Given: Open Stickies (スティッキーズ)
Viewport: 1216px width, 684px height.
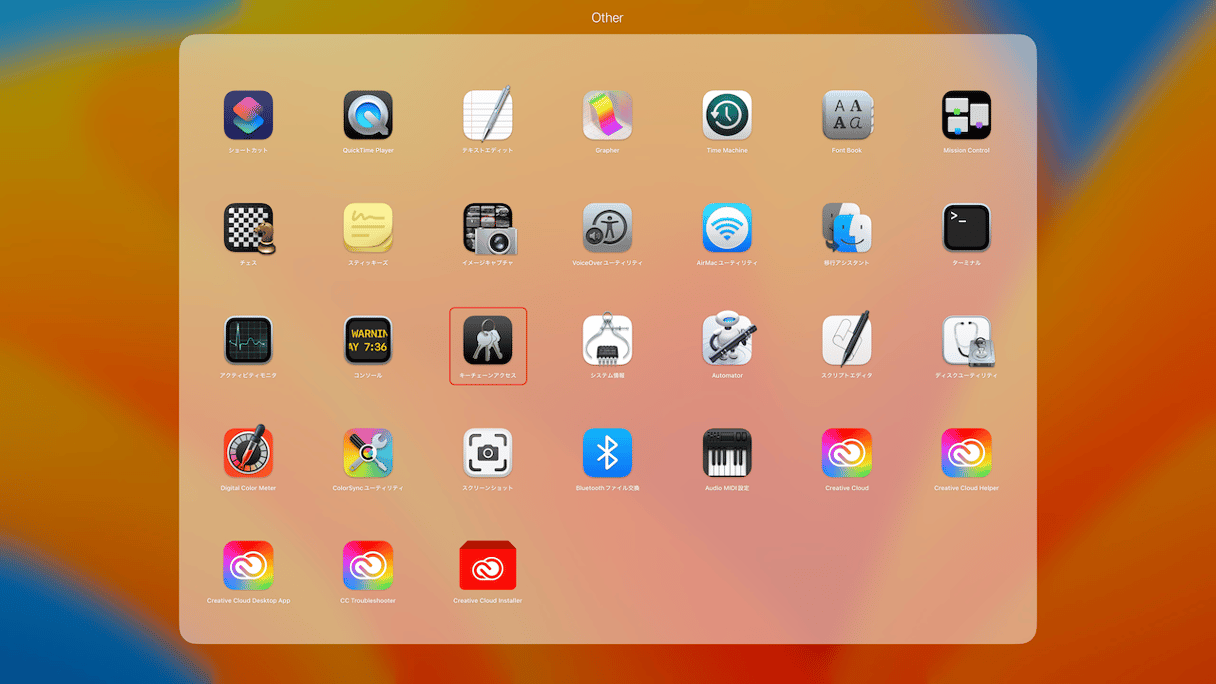Looking at the screenshot, I should (x=368, y=228).
